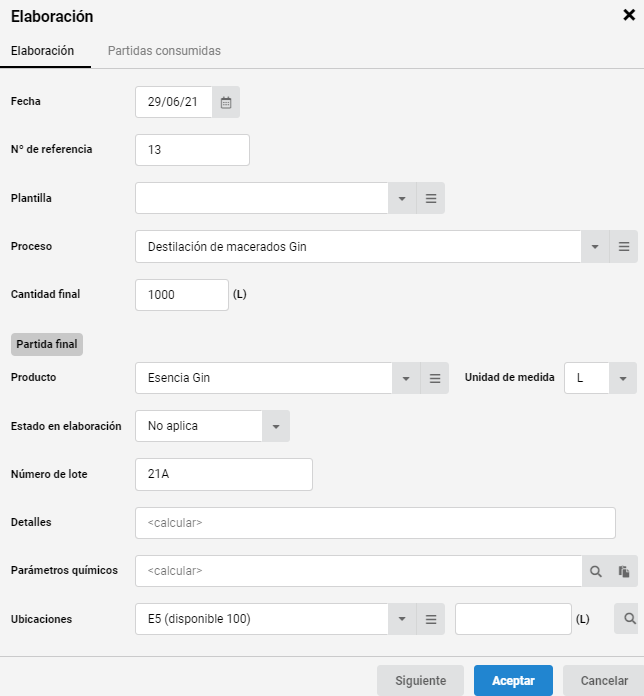Focus the Parámetros químicos input field
The height and width of the screenshot is (696, 644).
pyautogui.click(x=359, y=571)
